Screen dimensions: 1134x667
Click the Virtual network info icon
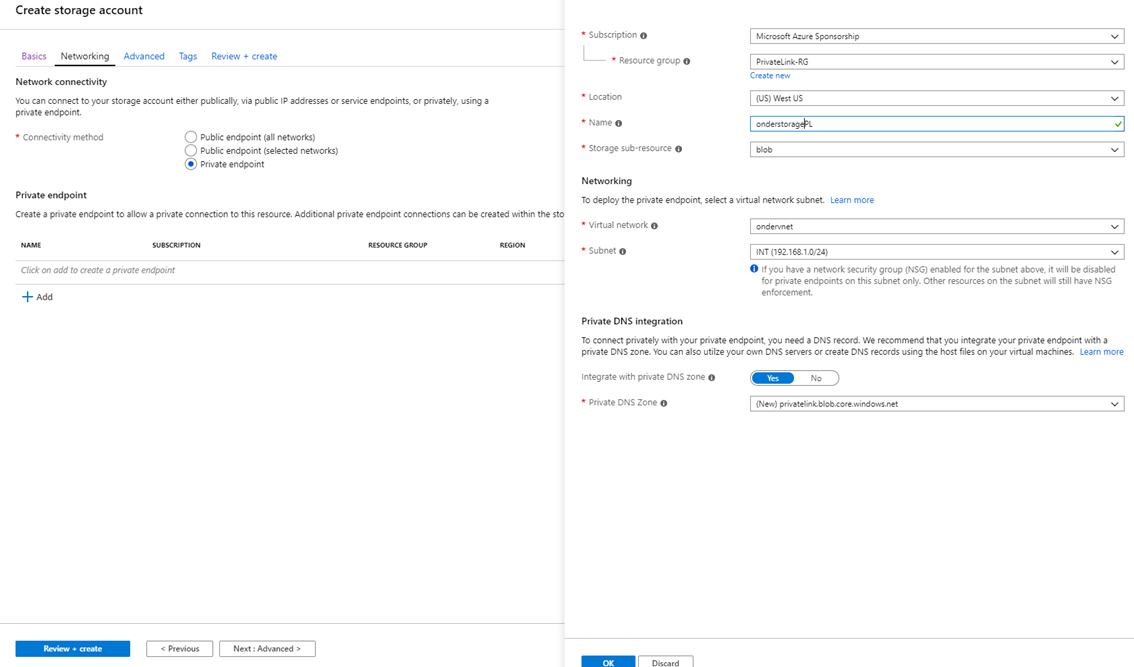(654, 226)
